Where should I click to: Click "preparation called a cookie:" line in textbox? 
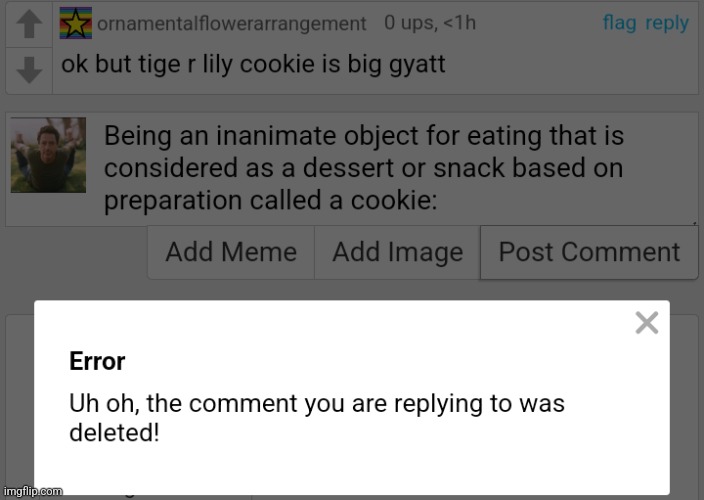pos(270,200)
